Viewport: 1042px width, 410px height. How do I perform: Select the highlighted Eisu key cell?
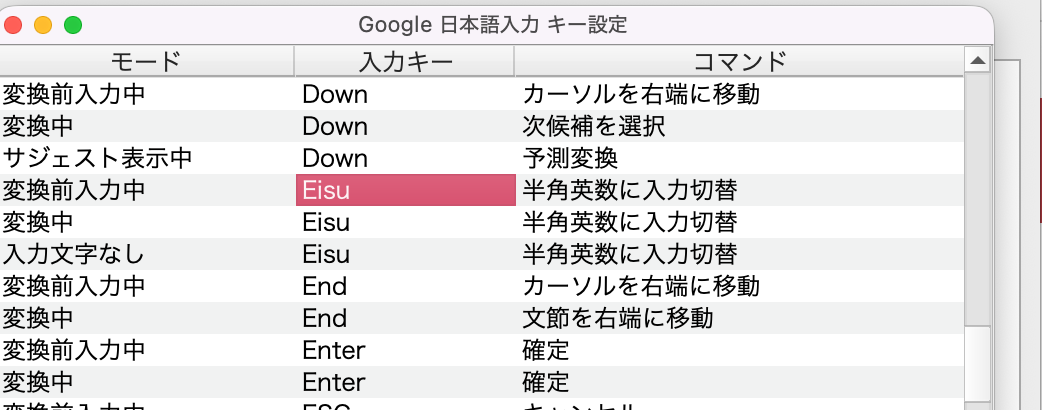405,190
